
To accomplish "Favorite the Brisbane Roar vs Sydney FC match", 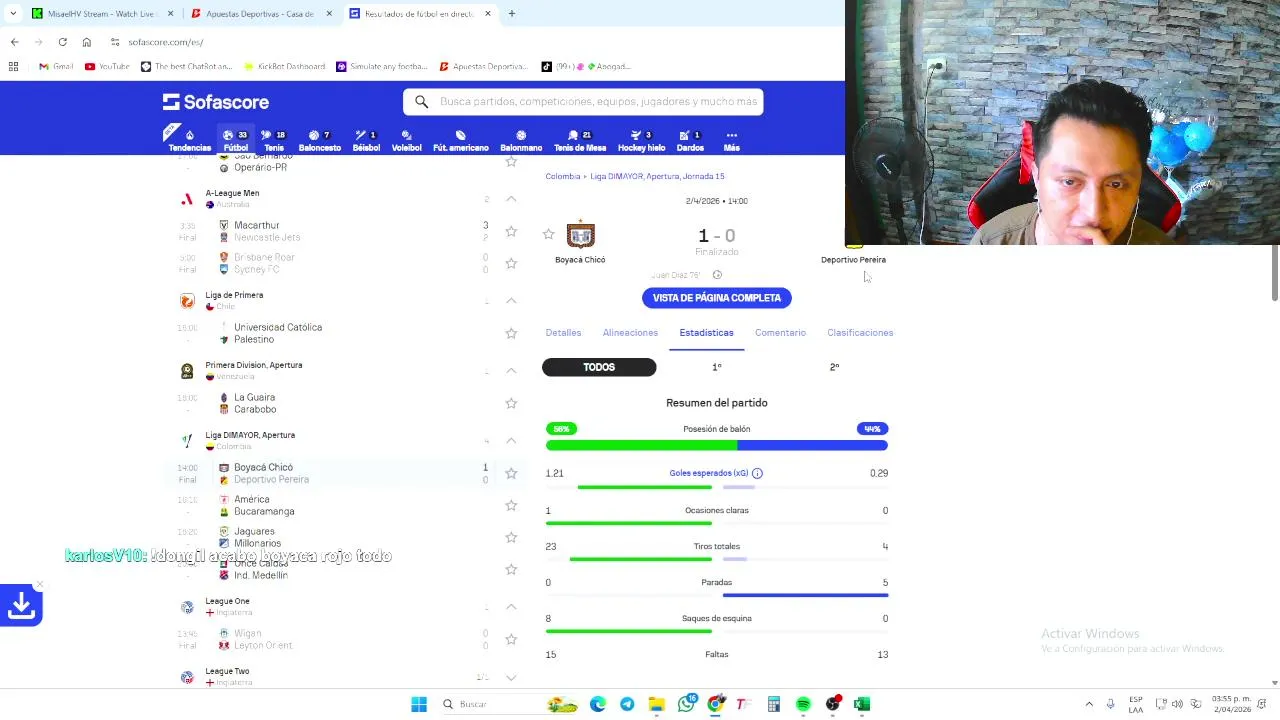I will [x=511, y=263].
